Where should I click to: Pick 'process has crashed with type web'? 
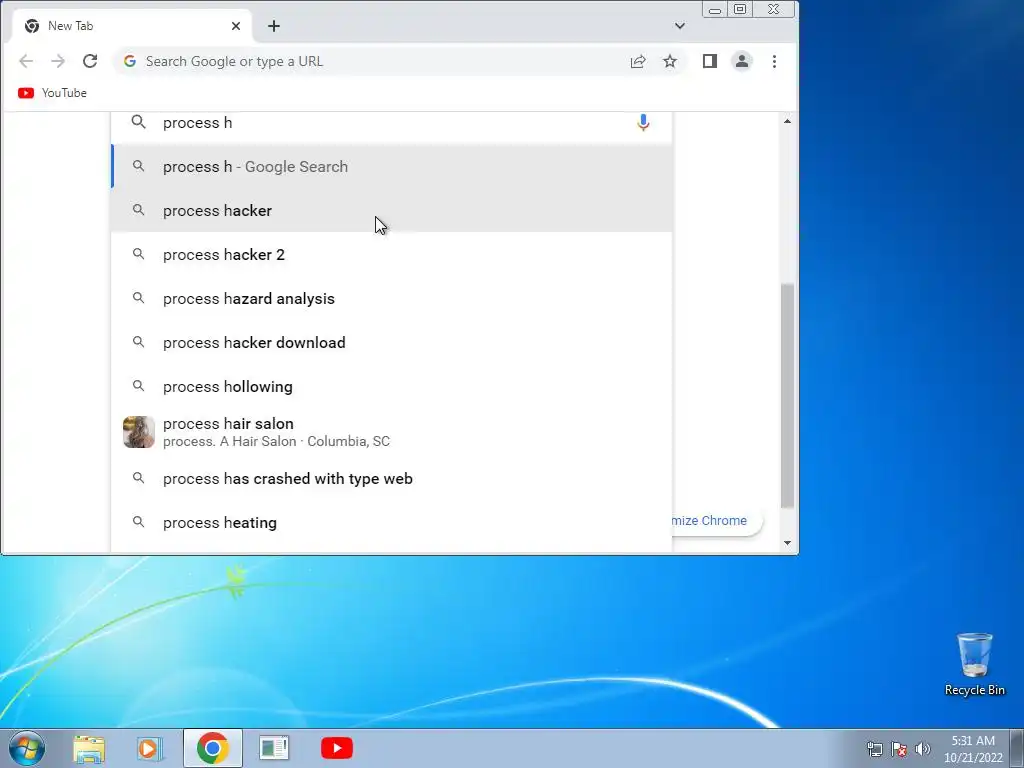392,479
